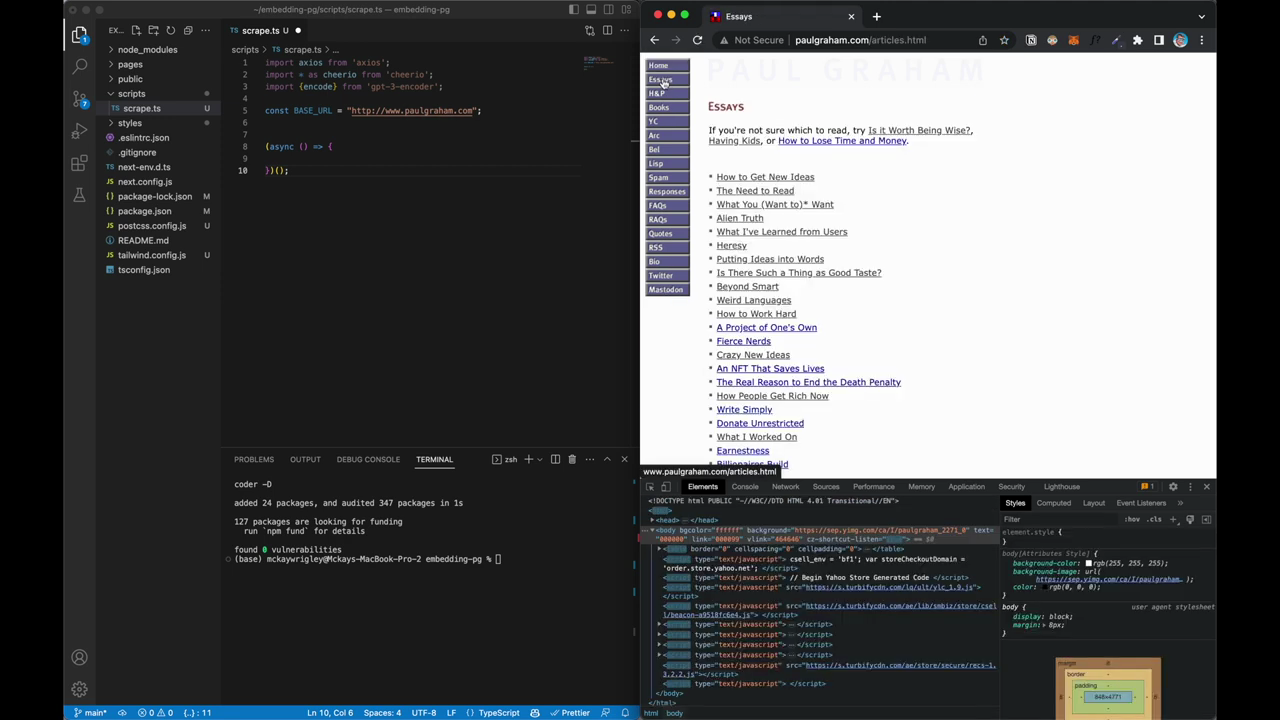Click the MetaMask fox extension icon
The image size is (1280, 720).
1073,40
